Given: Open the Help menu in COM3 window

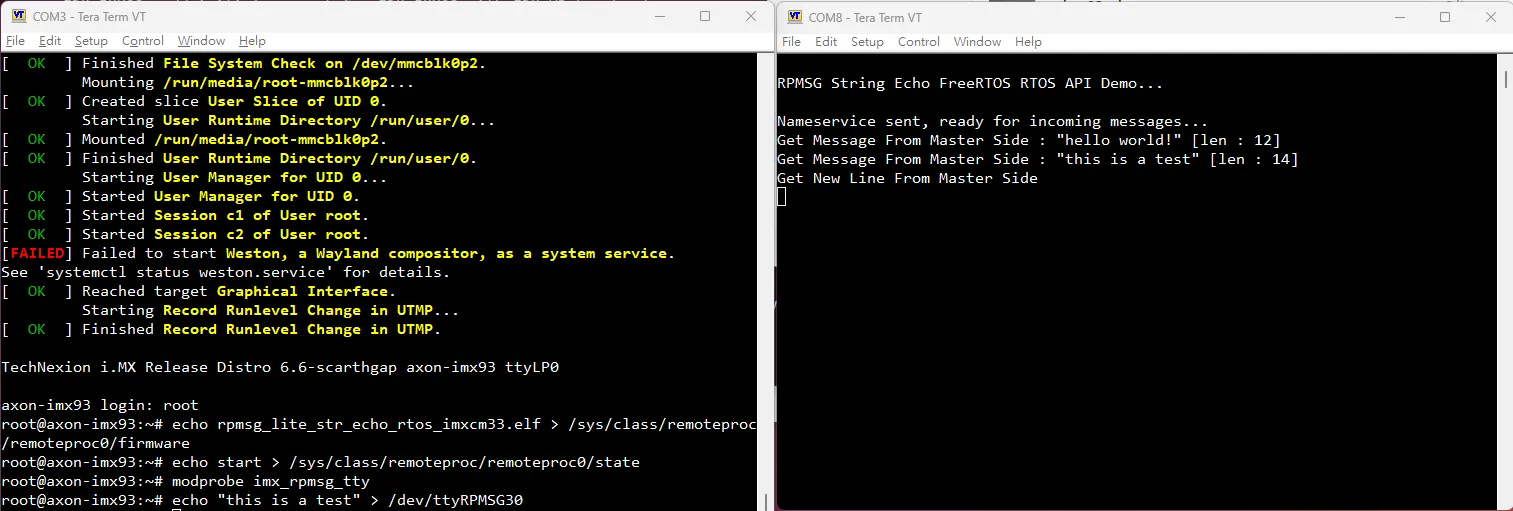Looking at the screenshot, I should click(x=252, y=41).
